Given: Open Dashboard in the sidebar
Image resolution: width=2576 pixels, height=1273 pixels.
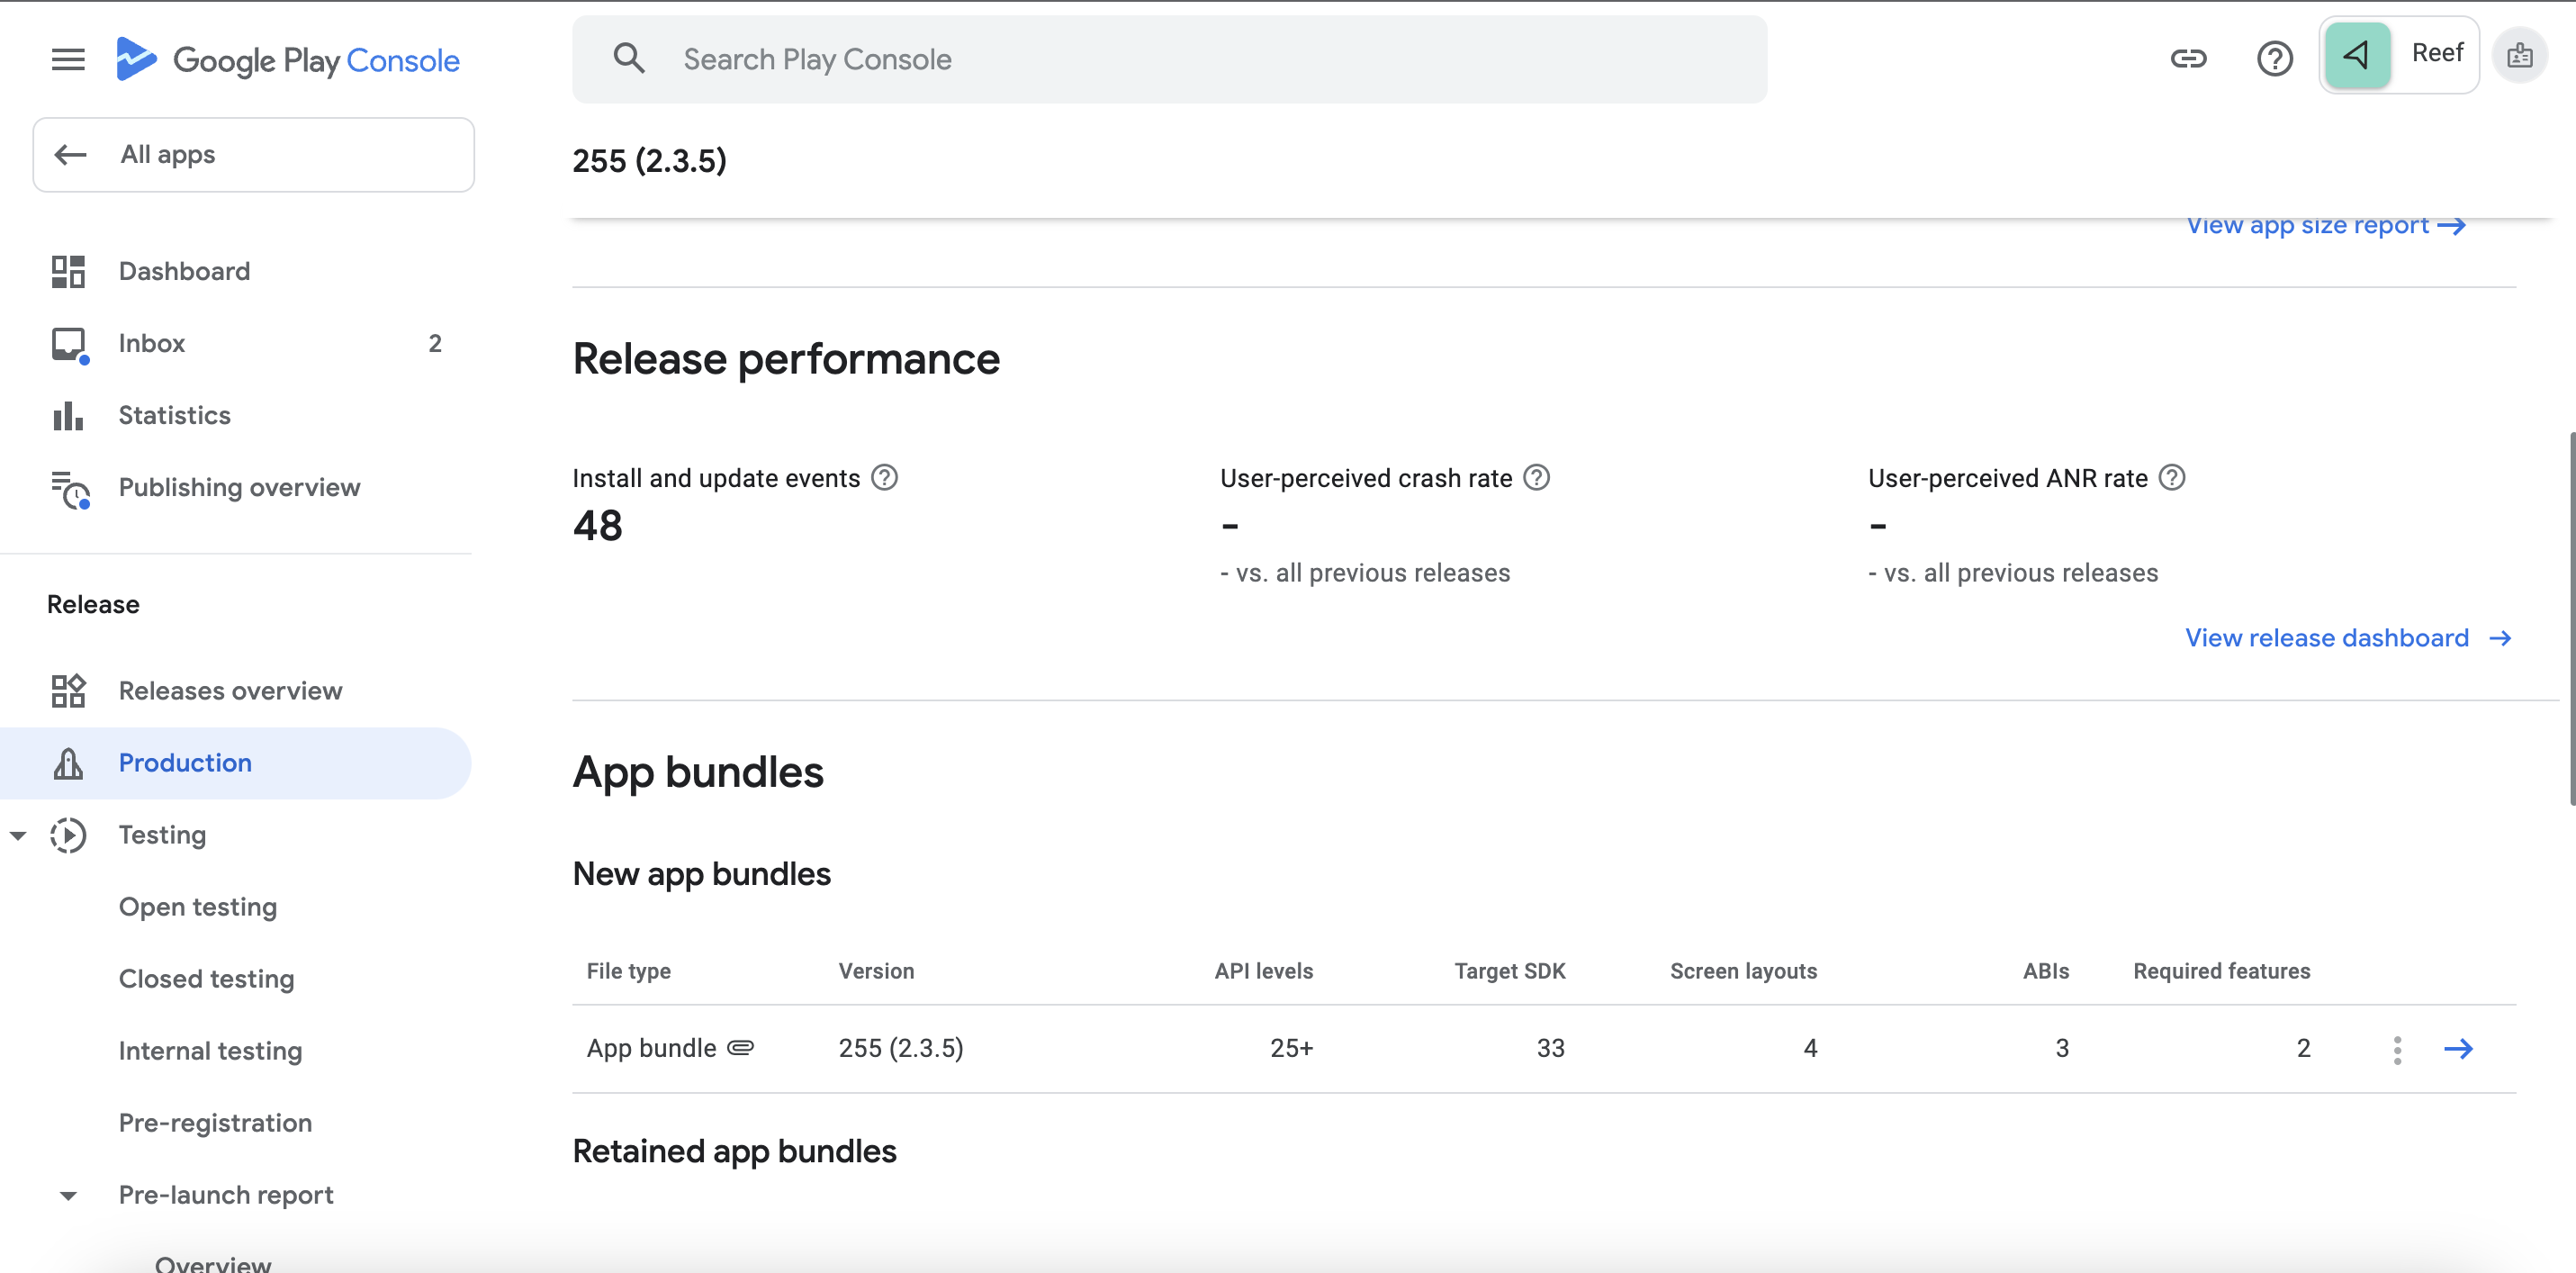Looking at the screenshot, I should click(x=184, y=272).
